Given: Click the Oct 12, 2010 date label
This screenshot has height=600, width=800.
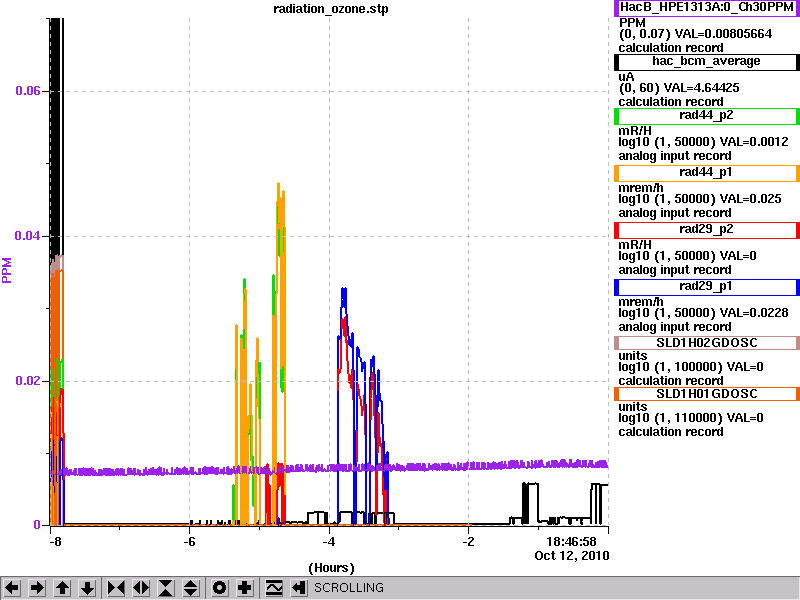Looking at the screenshot, I should [x=572, y=555].
